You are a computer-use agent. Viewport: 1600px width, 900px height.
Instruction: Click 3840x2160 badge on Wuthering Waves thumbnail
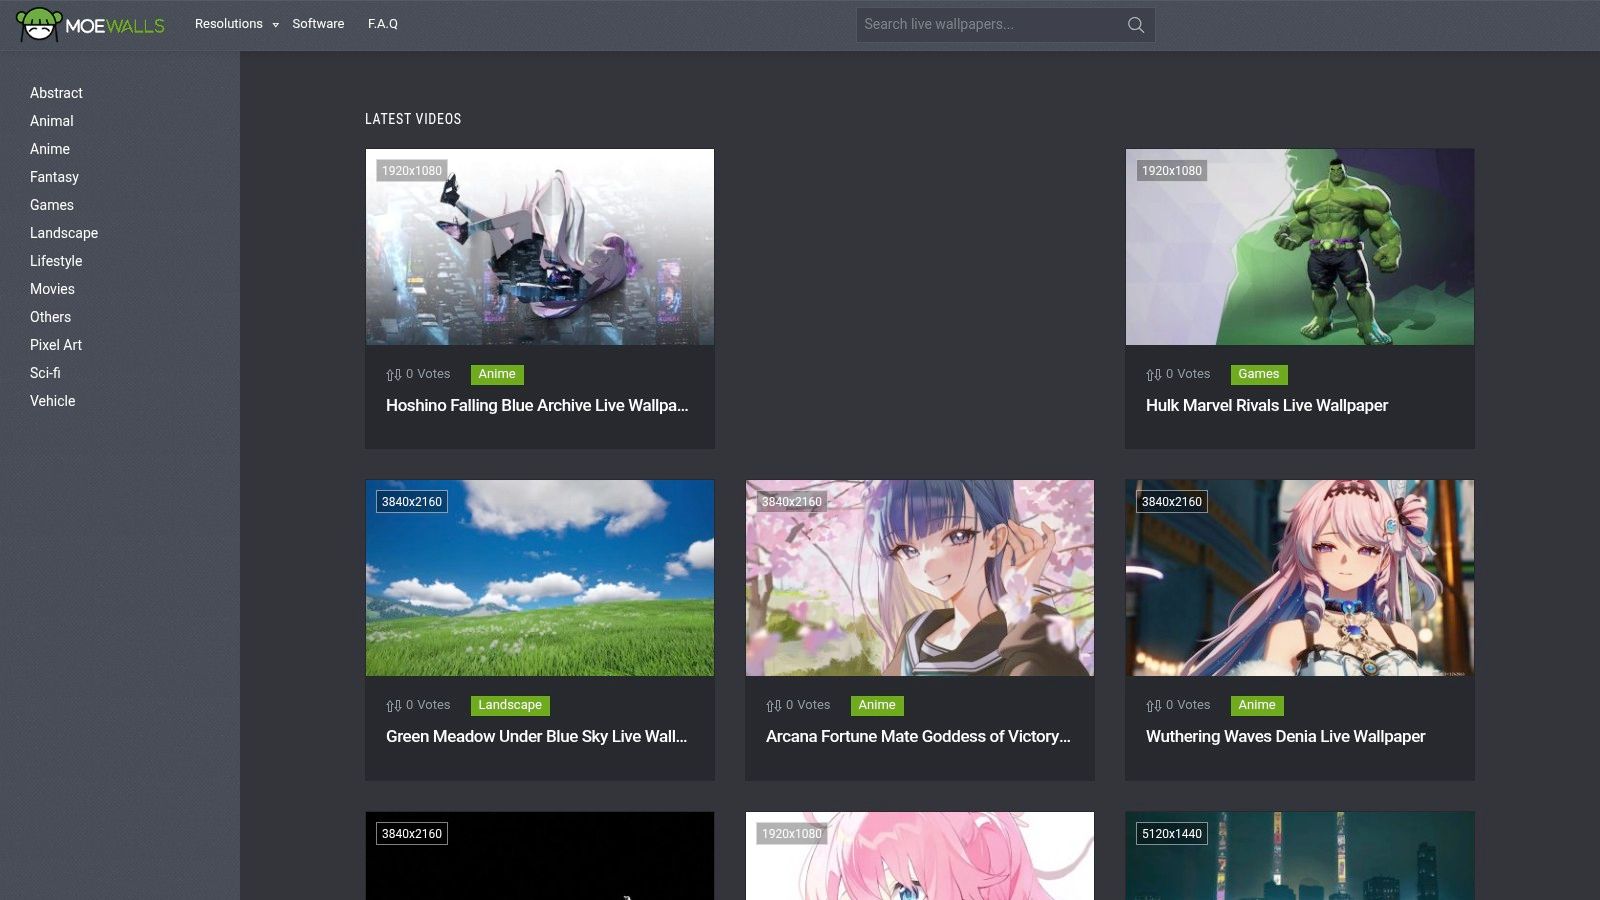(x=1172, y=502)
